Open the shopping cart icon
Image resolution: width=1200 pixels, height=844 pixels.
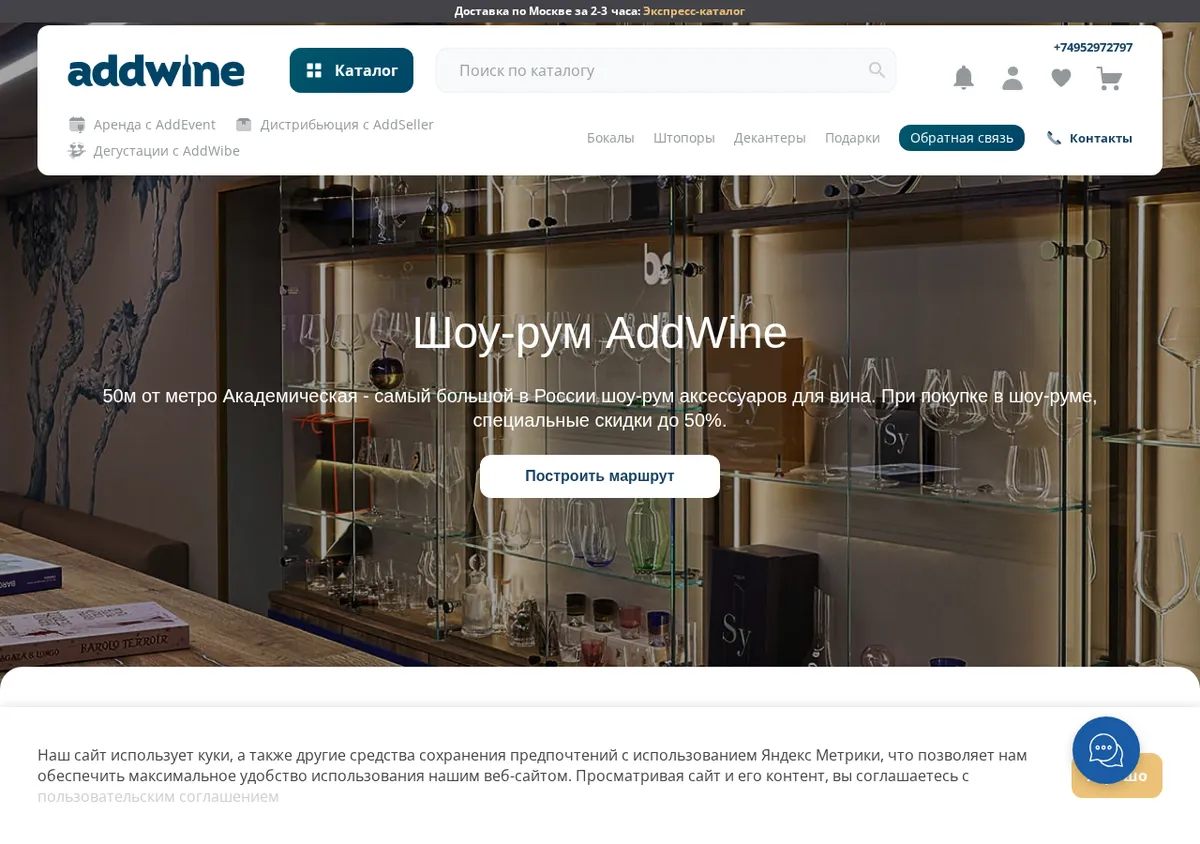tap(1109, 78)
